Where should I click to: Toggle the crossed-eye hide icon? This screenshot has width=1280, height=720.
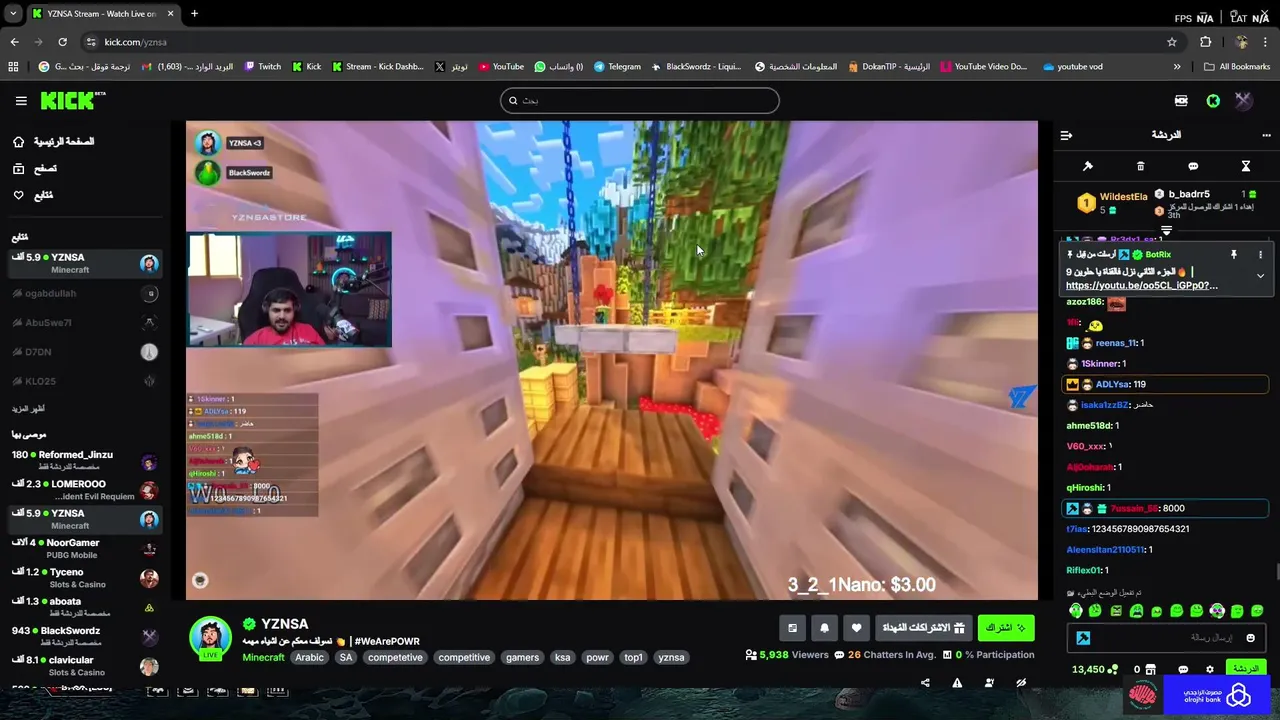[1021, 683]
